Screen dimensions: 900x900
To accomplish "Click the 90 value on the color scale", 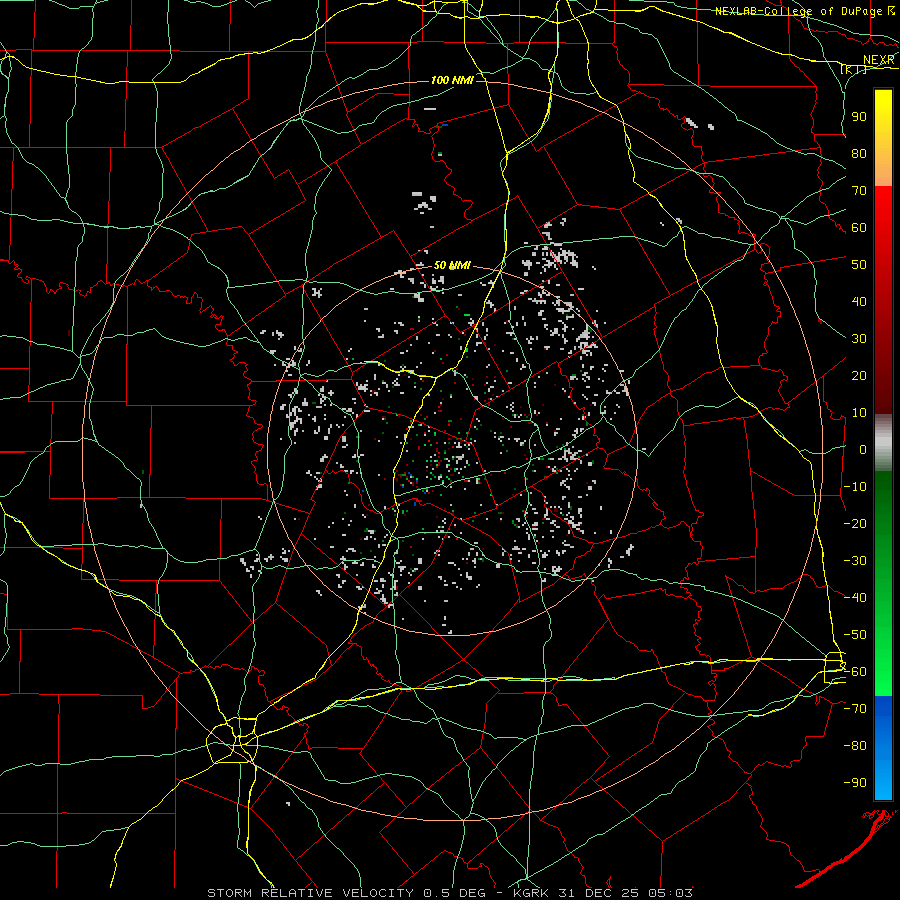I will [859, 117].
